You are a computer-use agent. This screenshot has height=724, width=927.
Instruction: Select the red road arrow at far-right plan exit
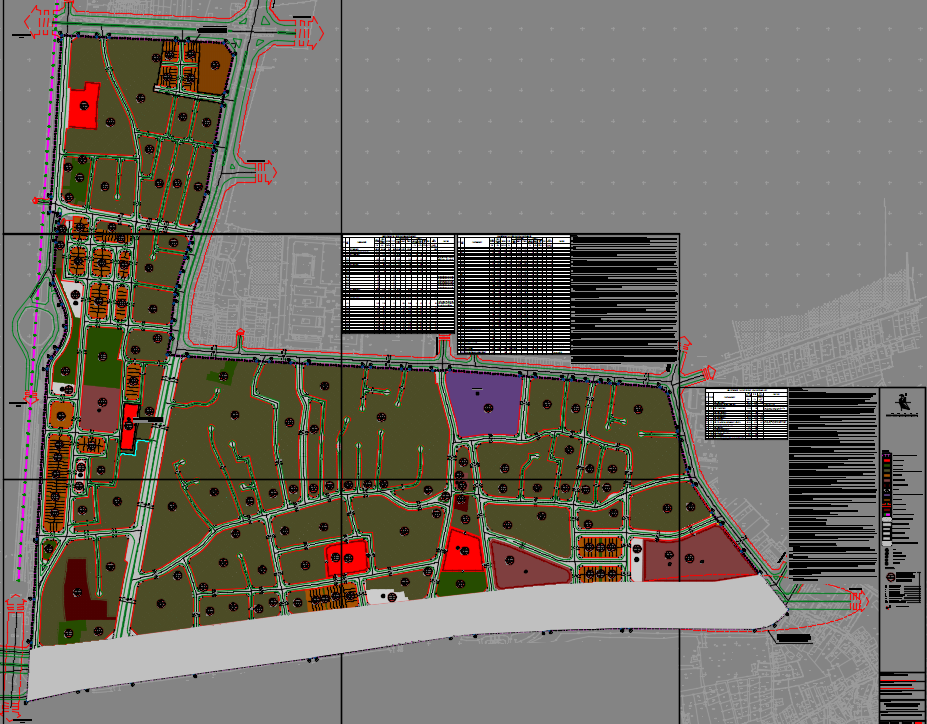coord(856,602)
